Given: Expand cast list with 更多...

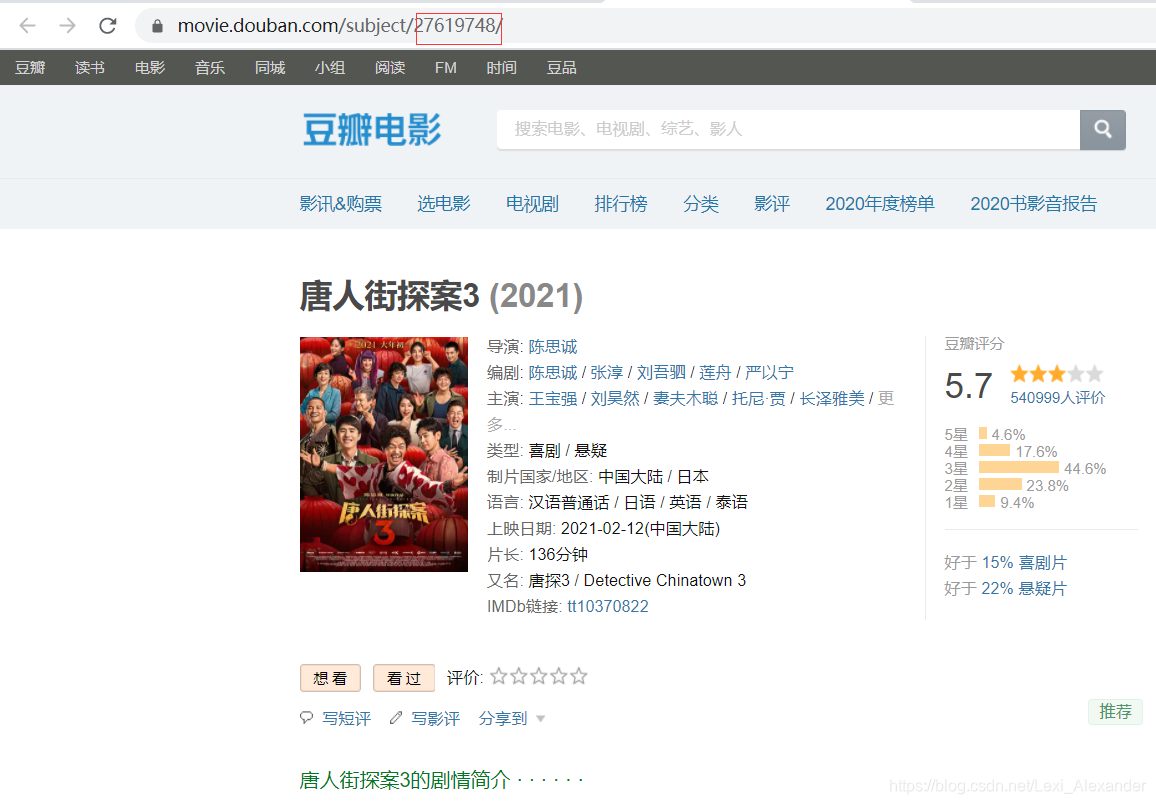Looking at the screenshot, I should (x=886, y=399).
